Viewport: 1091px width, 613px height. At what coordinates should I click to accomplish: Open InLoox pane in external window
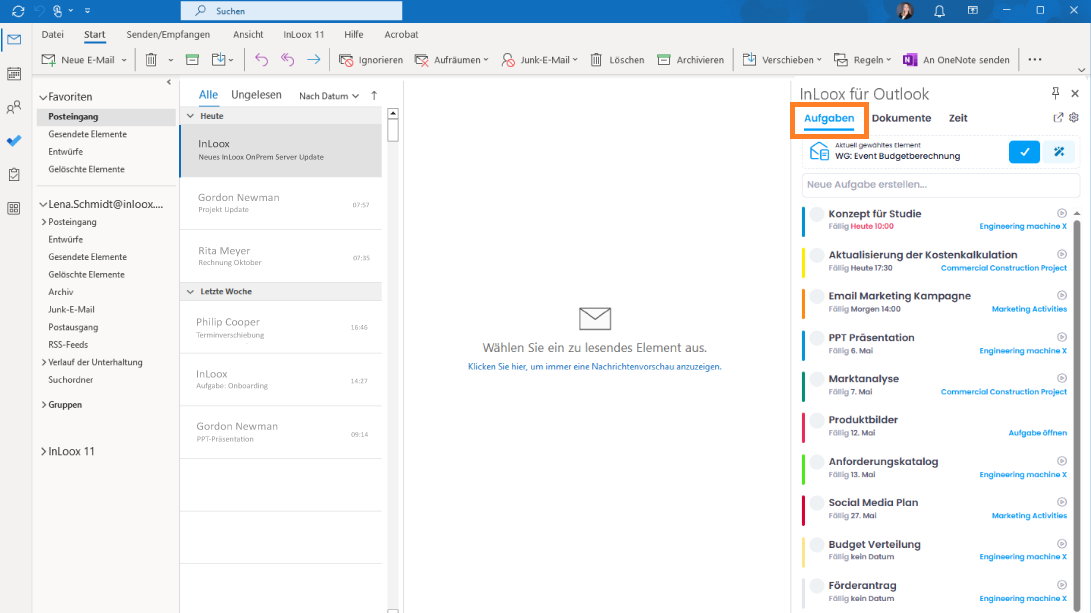click(x=1058, y=118)
